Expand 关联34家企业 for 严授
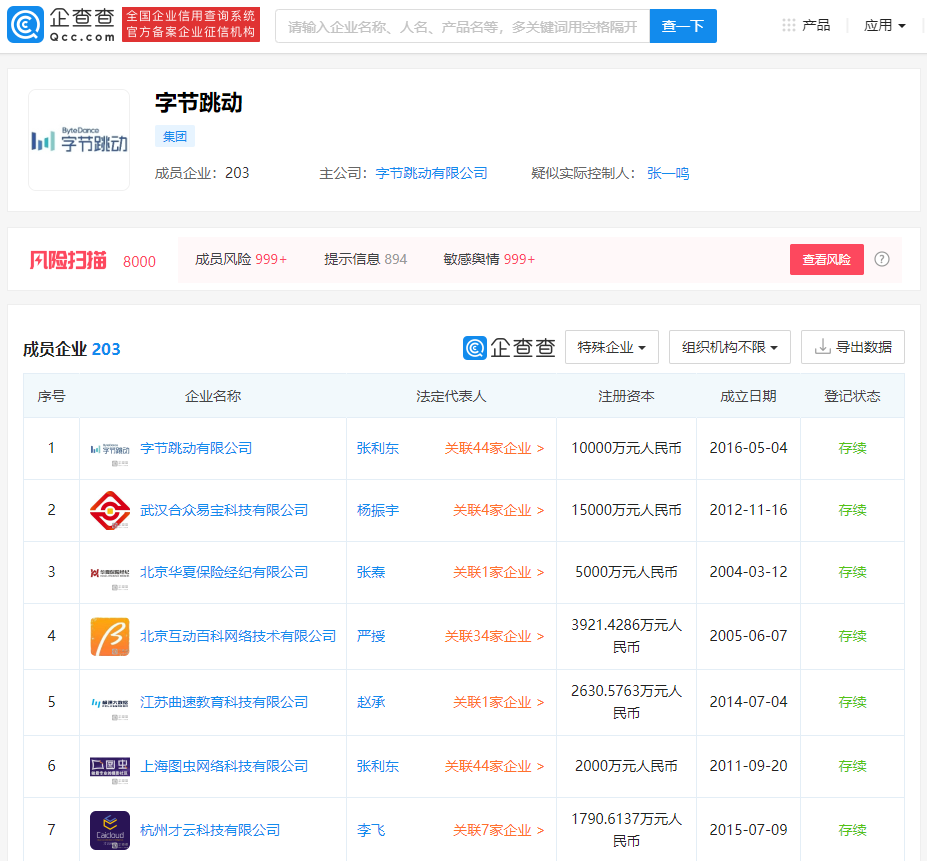 pyautogui.click(x=494, y=636)
